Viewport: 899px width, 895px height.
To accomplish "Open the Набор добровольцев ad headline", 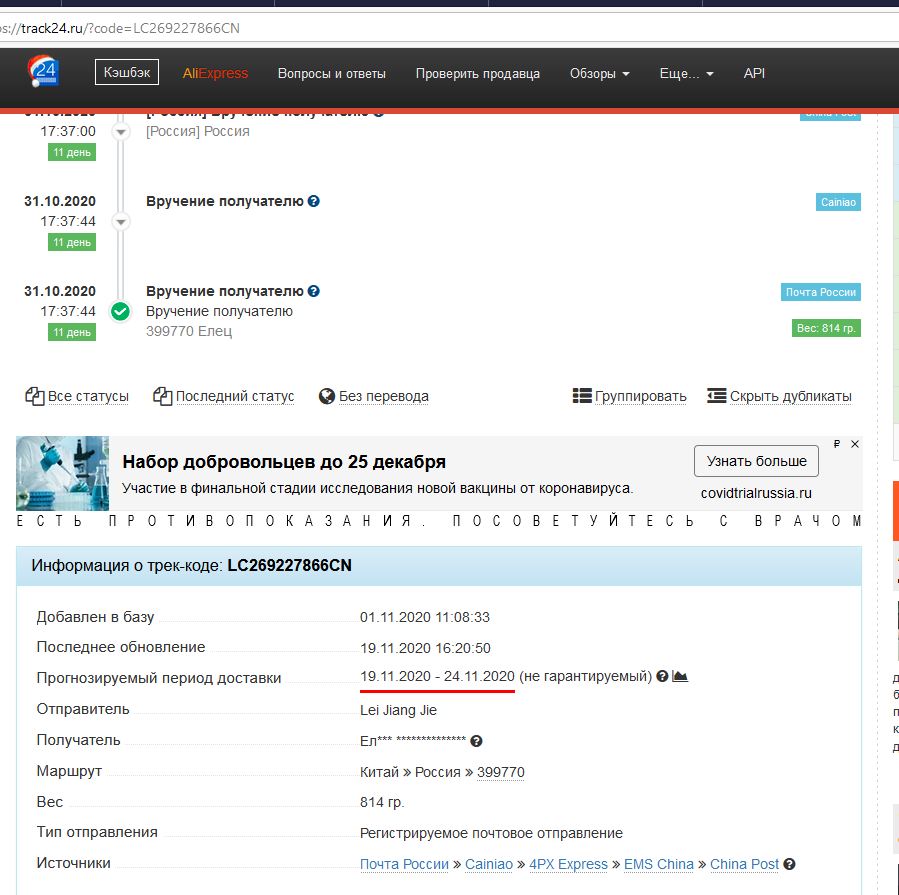I will click(284, 462).
